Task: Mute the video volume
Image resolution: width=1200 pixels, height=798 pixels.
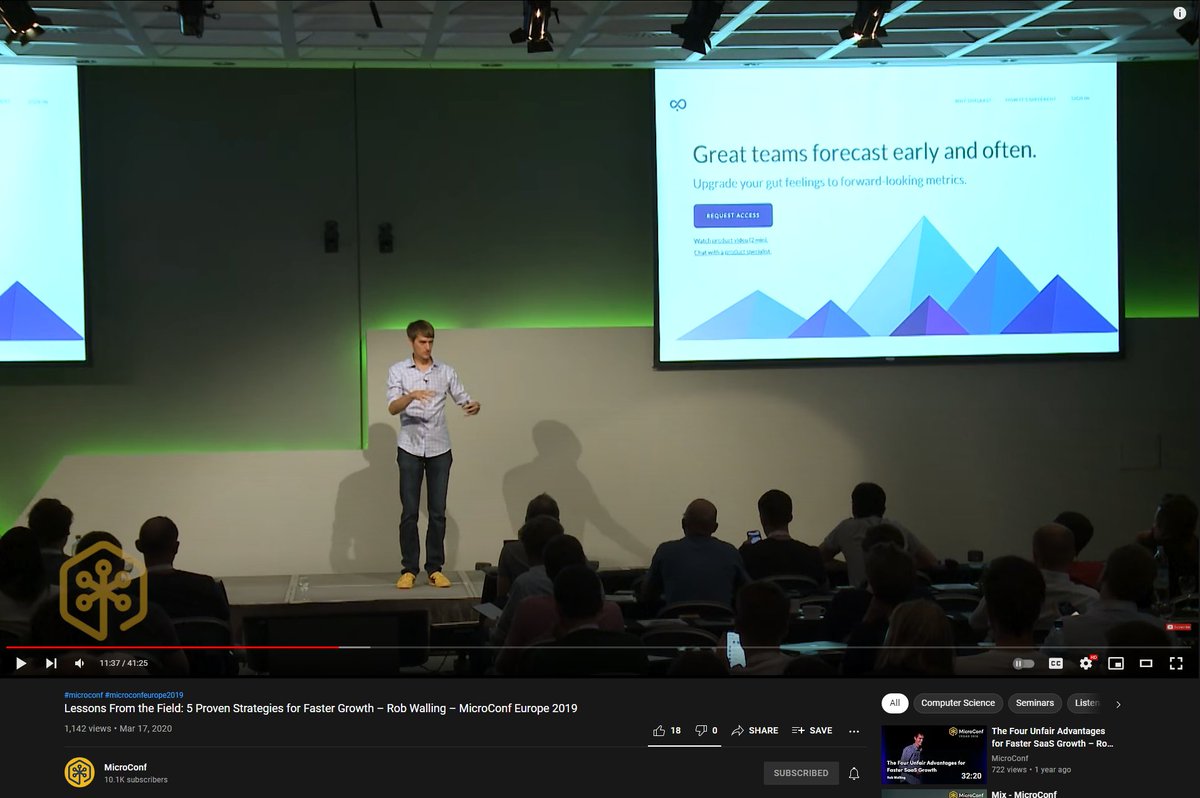Action: tap(80, 663)
